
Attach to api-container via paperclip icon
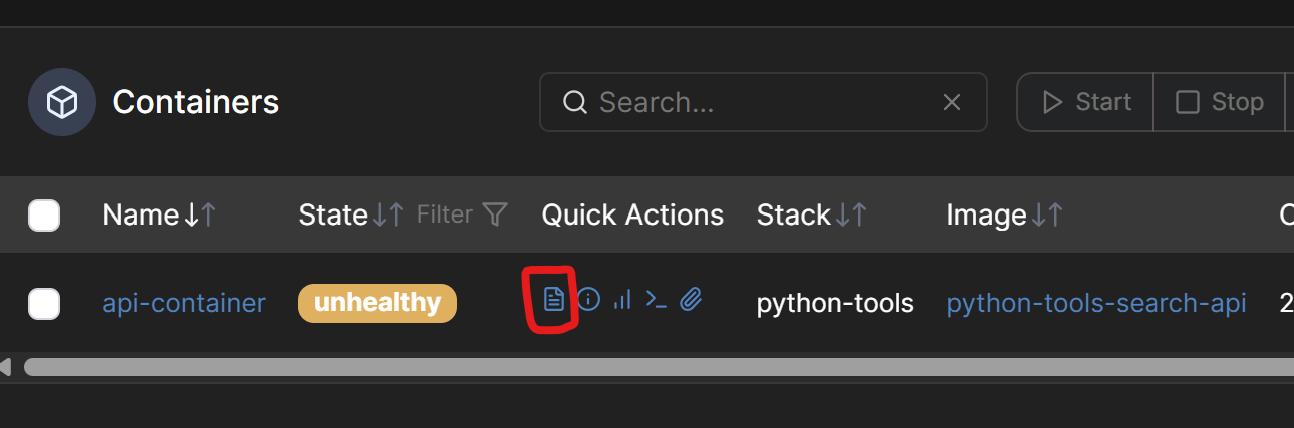691,299
